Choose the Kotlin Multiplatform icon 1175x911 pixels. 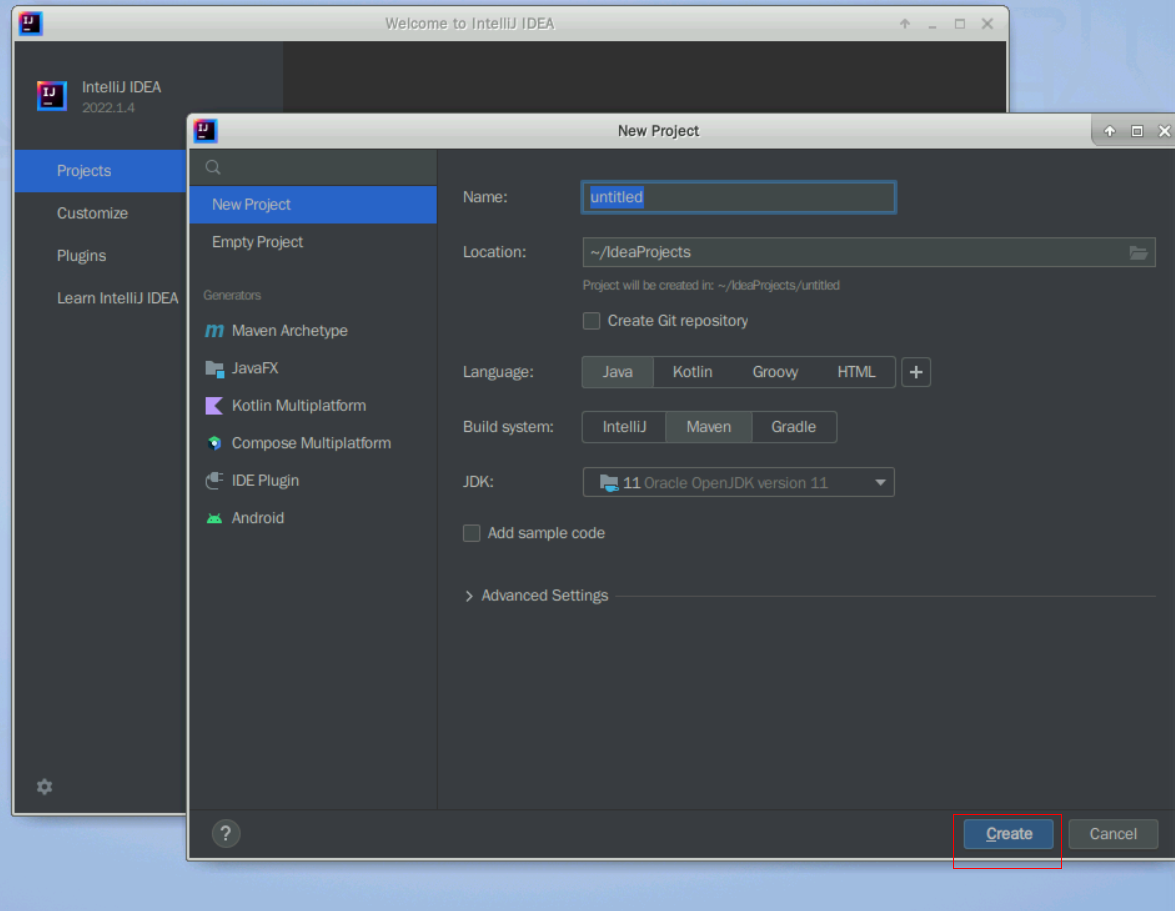click(x=214, y=406)
